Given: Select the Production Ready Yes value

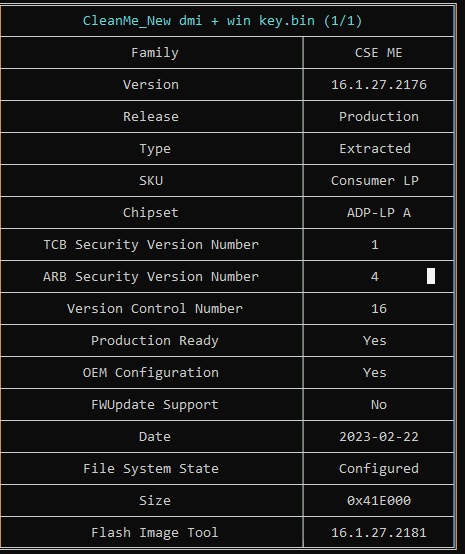Looking at the screenshot, I should (375, 341).
